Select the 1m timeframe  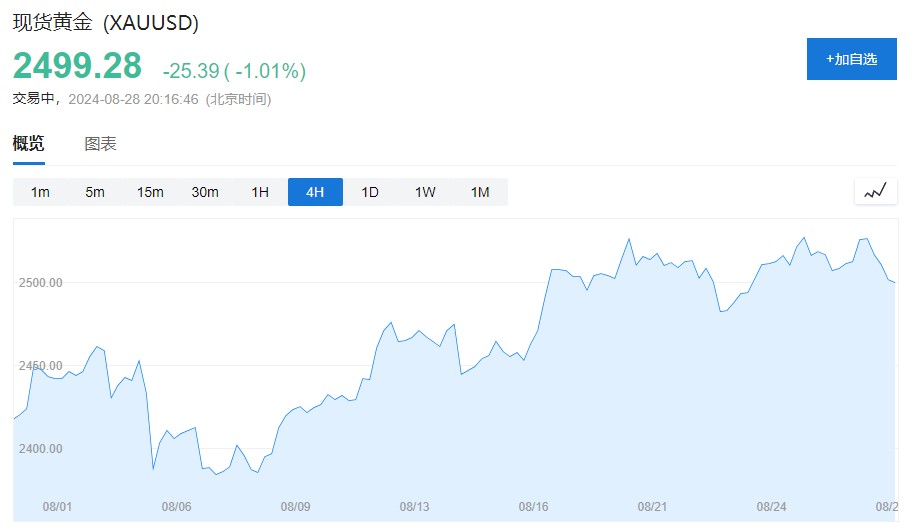(40, 192)
